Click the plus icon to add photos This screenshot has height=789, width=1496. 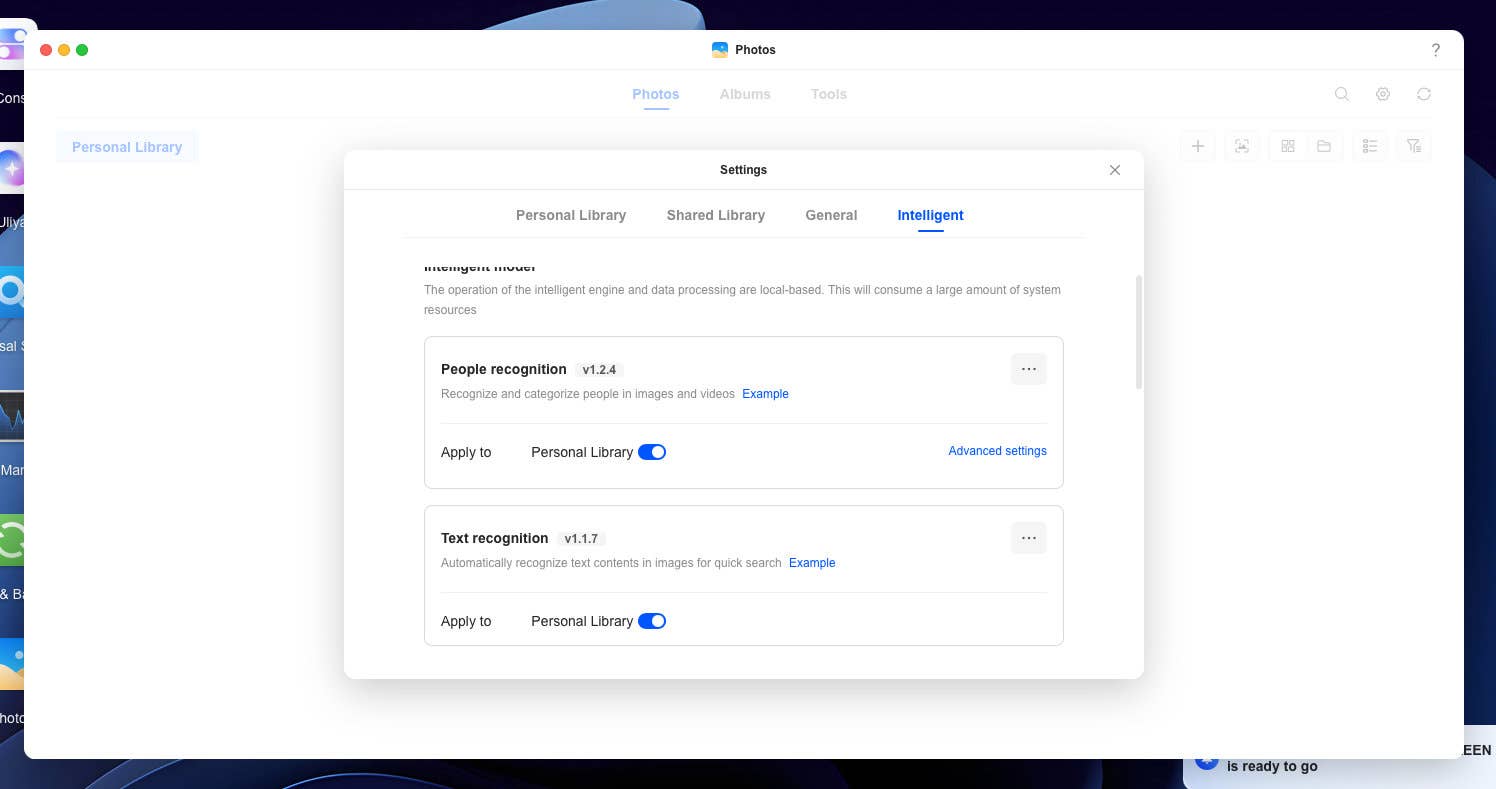pyautogui.click(x=1198, y=146)
